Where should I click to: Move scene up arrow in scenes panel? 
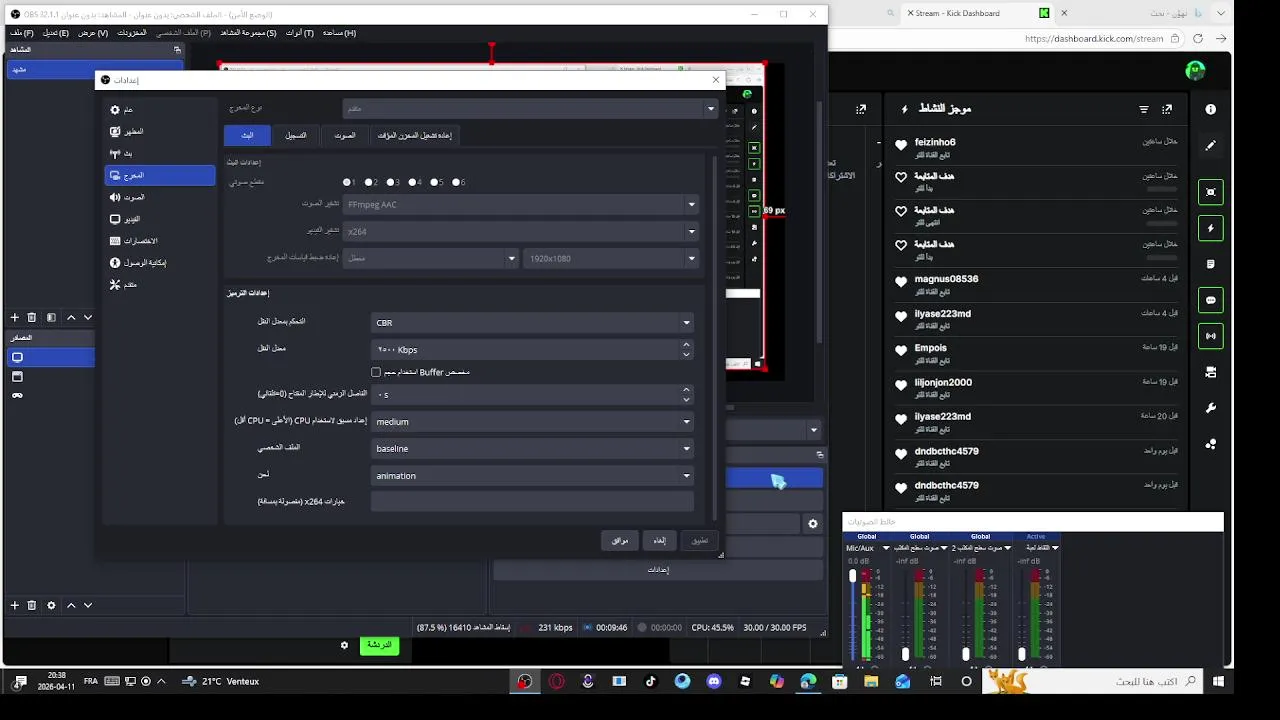tap(71, 317)
